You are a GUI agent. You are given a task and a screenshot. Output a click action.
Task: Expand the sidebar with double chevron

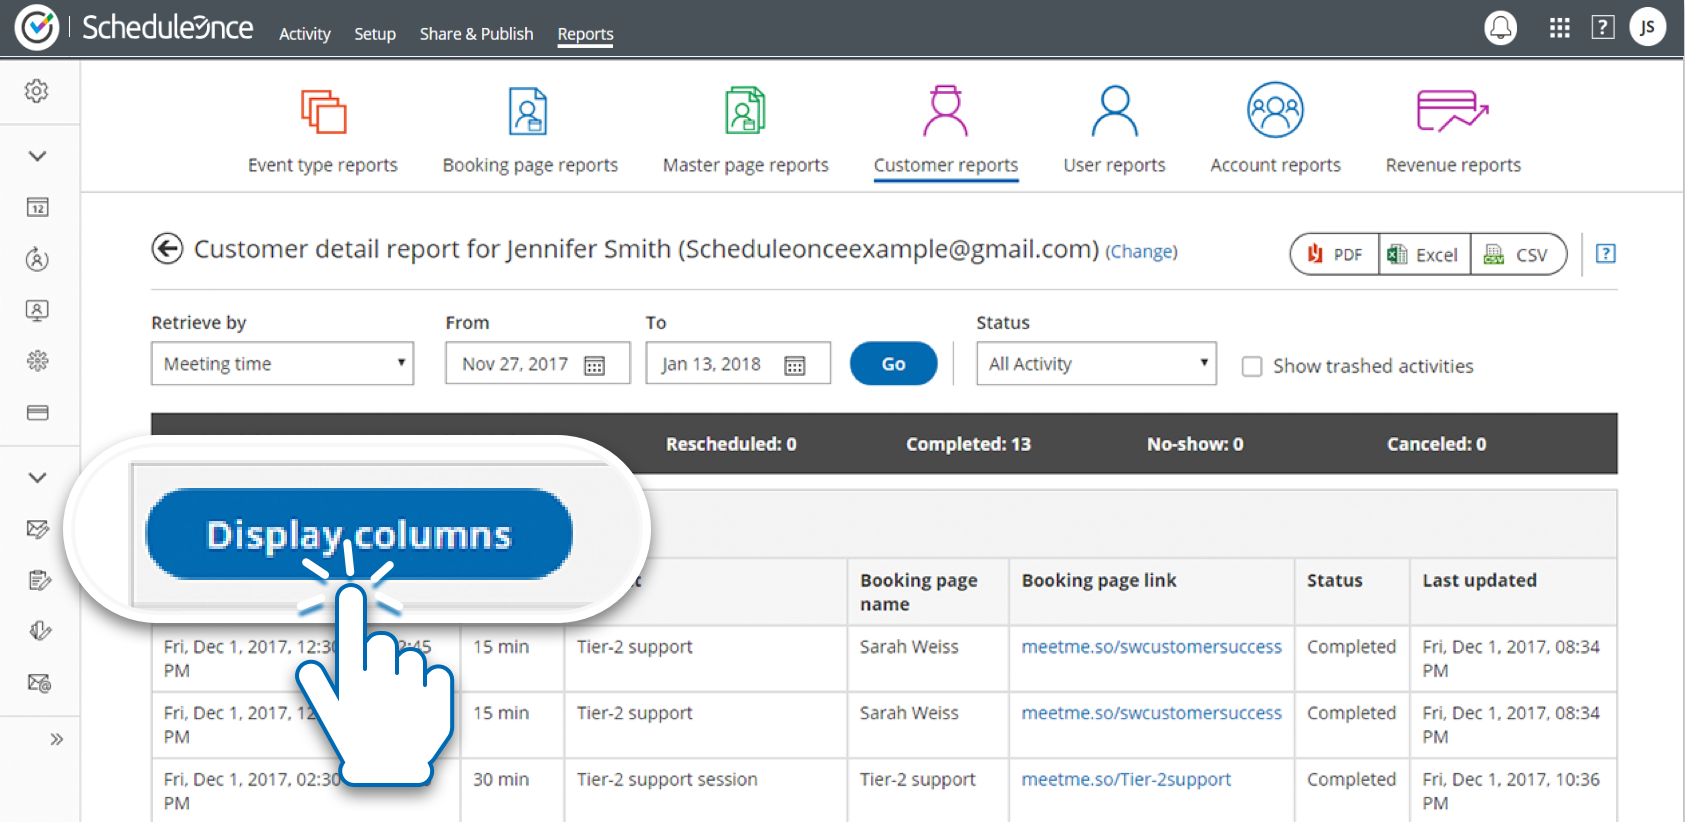[56, 739]
